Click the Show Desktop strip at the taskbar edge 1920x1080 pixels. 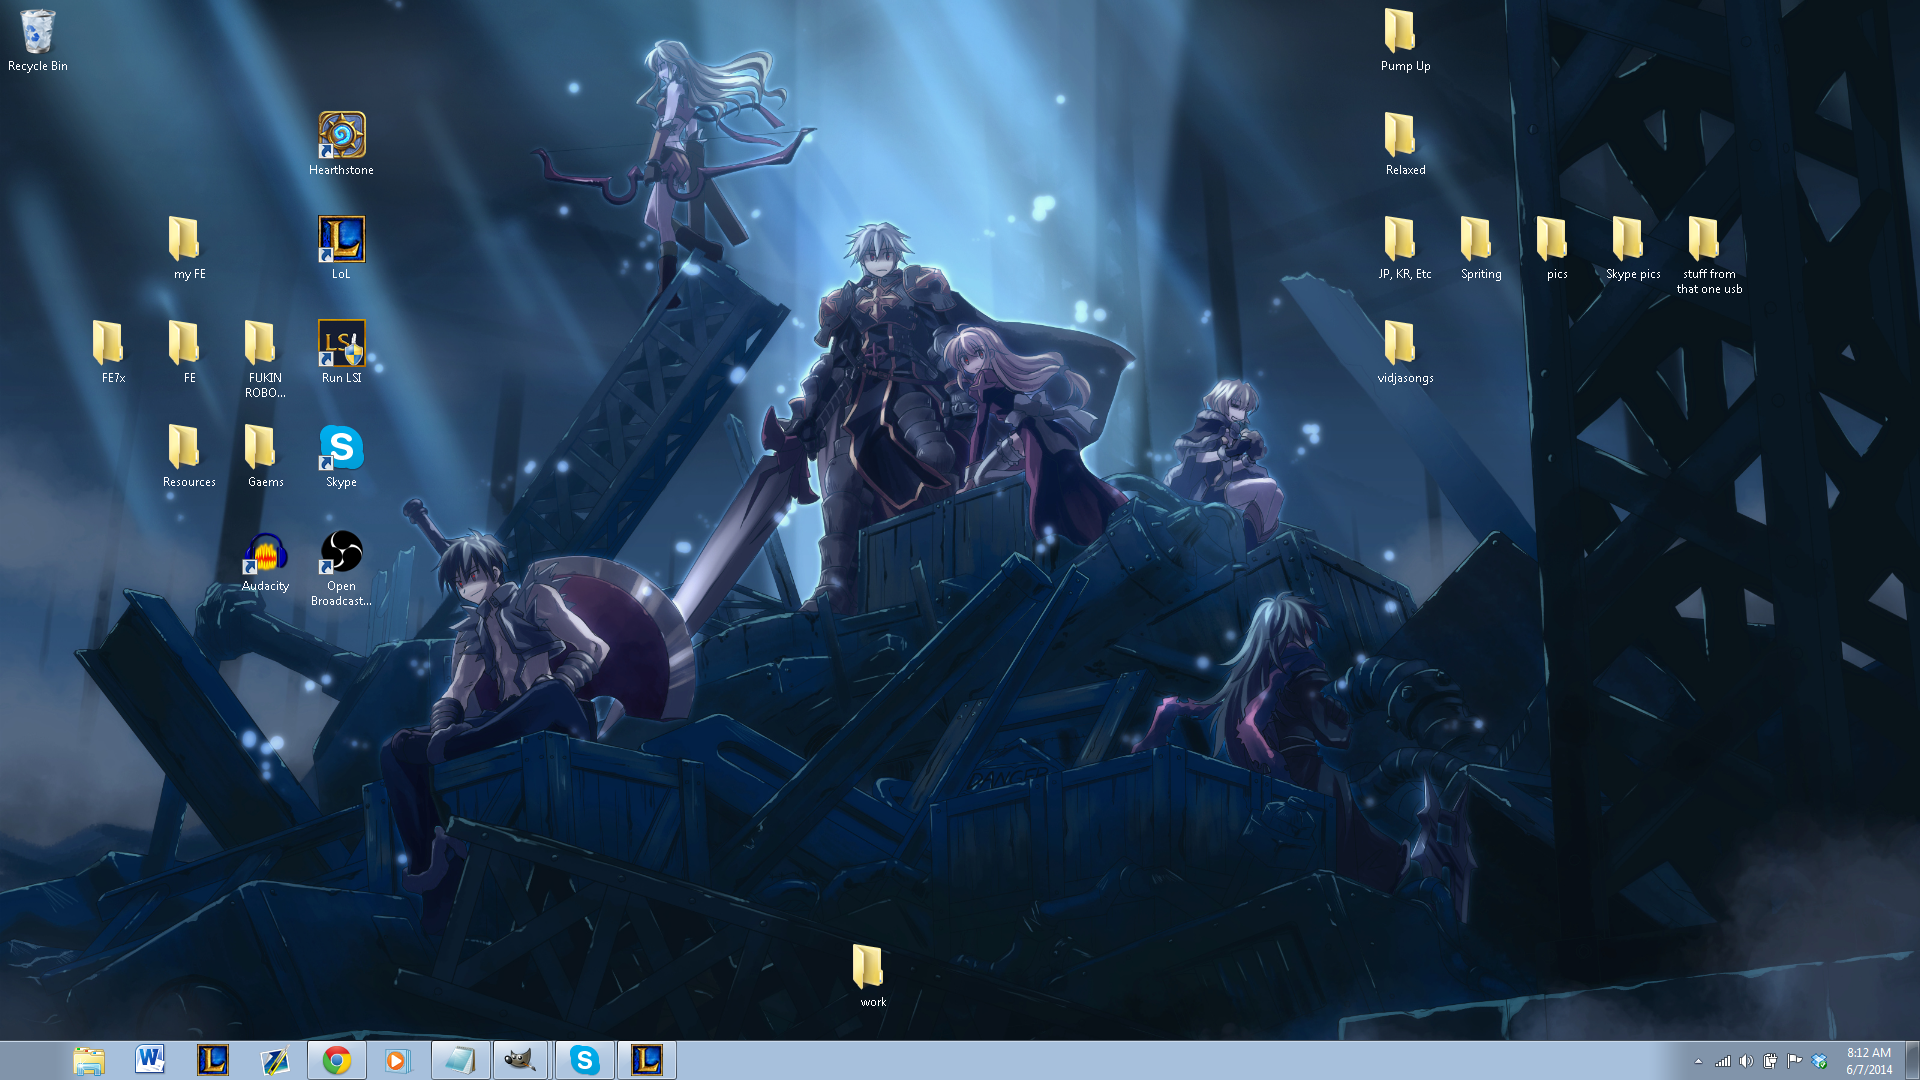pos(1912,1060)
